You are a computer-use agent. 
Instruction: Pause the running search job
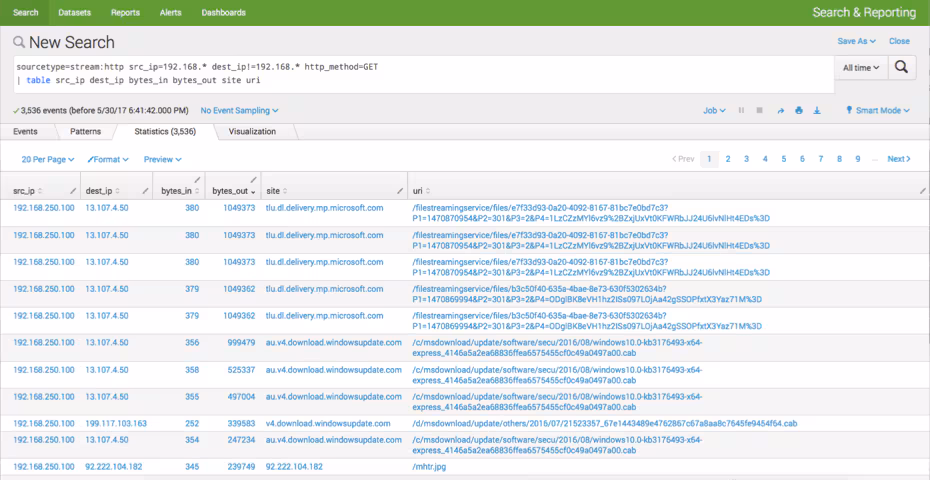741,111
